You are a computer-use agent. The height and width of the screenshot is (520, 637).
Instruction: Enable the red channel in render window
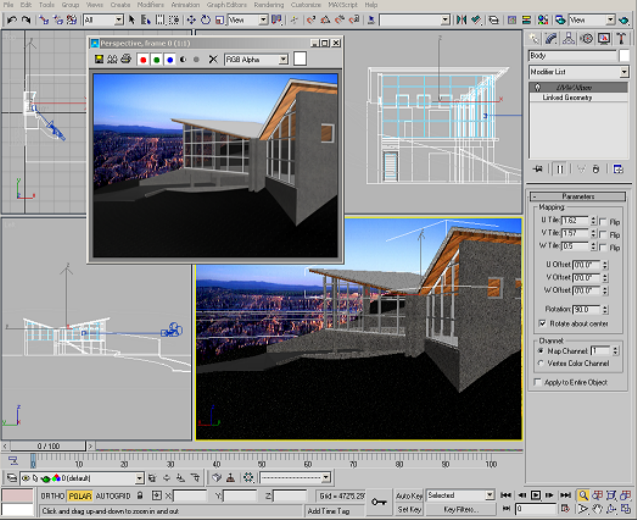(x=143, y=60)
